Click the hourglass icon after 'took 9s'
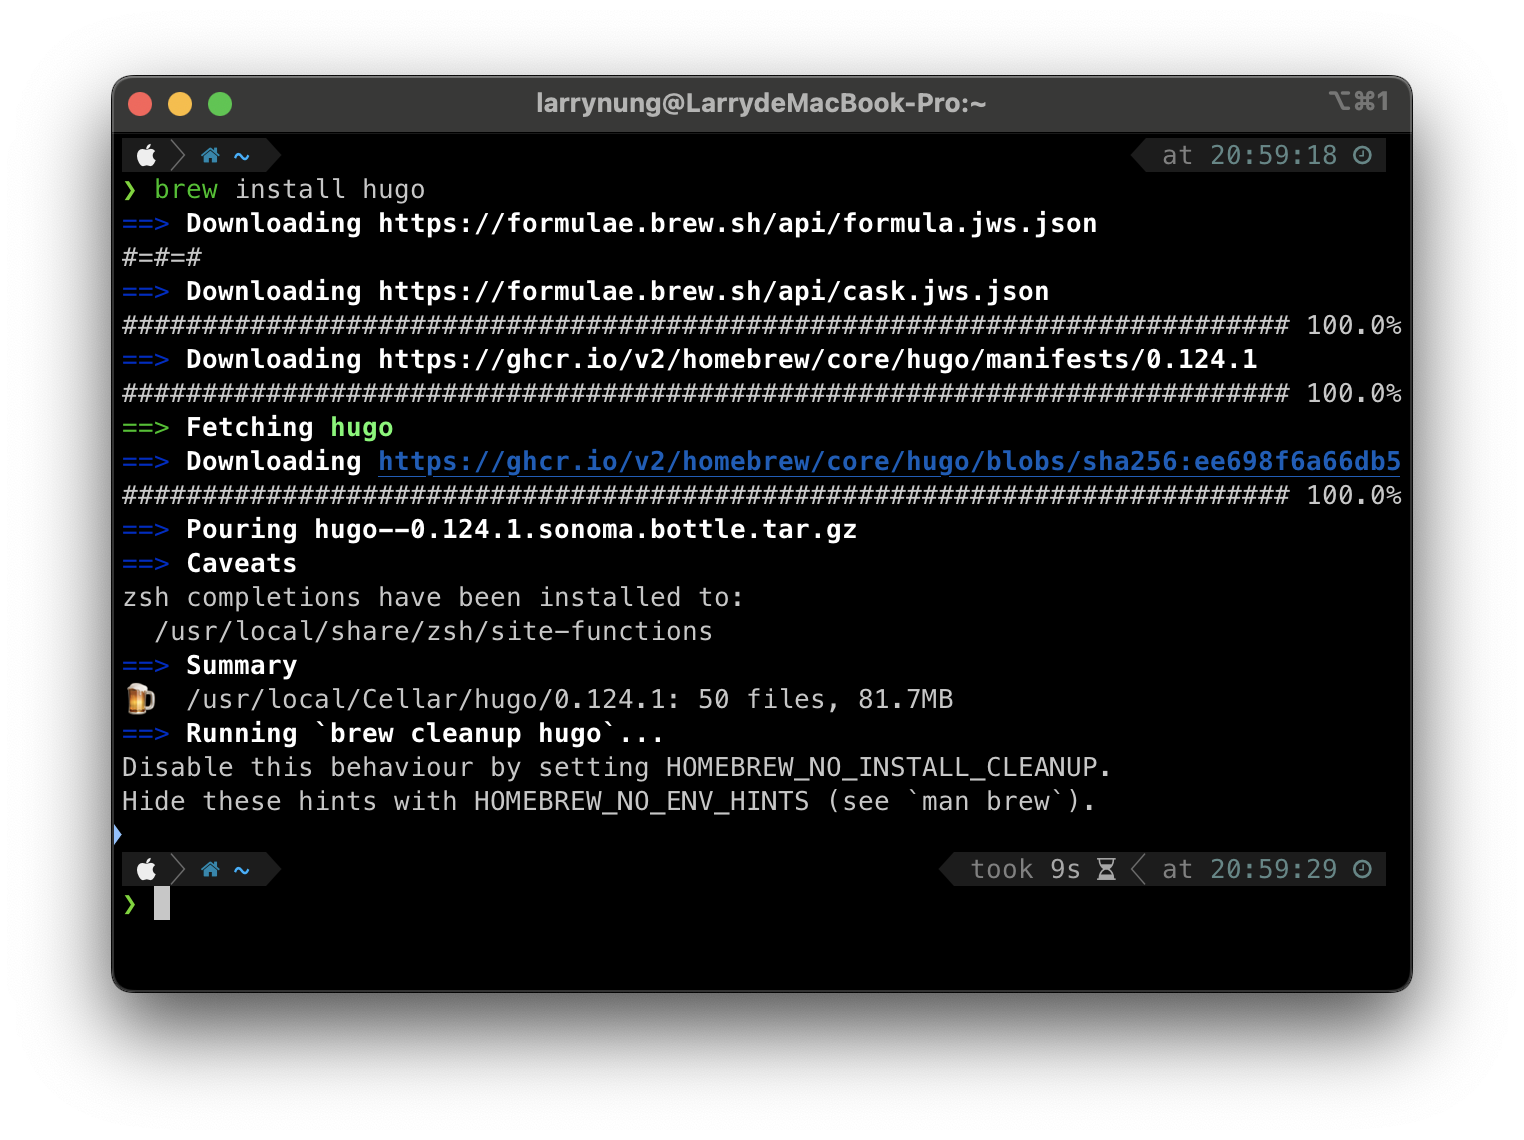The image size is (1524, 1140). 1106,869
